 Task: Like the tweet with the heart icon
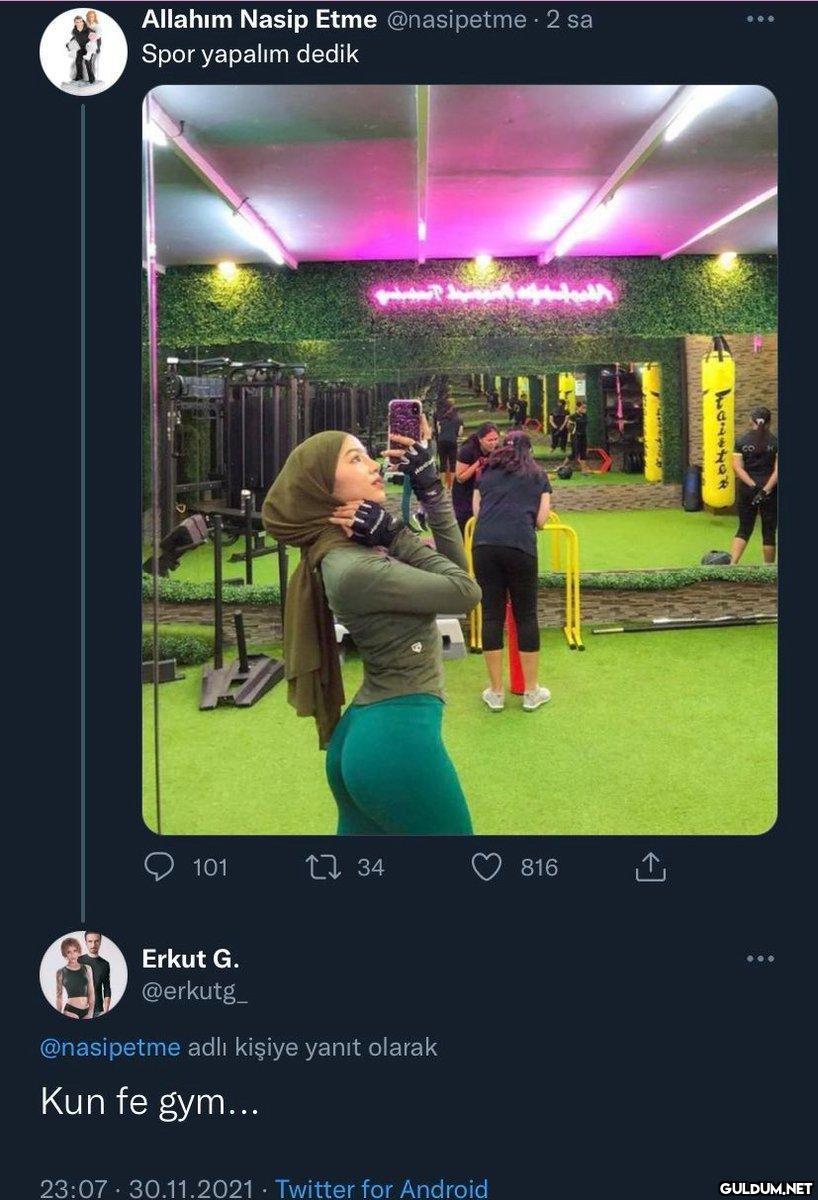pyautogui.click(x=486, y=866)
